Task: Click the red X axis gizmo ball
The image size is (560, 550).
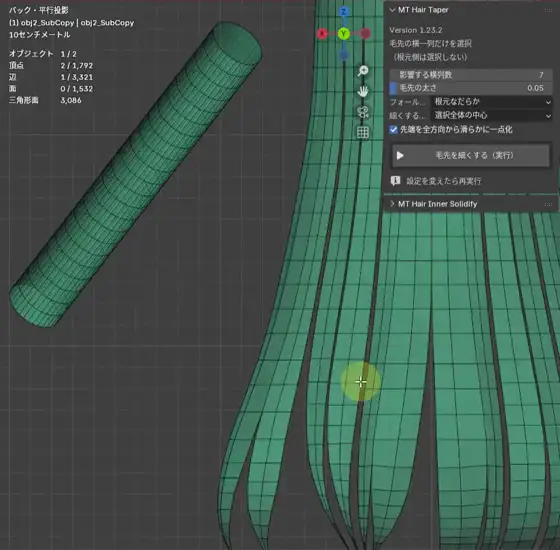Action: click(x=322, y=34)
